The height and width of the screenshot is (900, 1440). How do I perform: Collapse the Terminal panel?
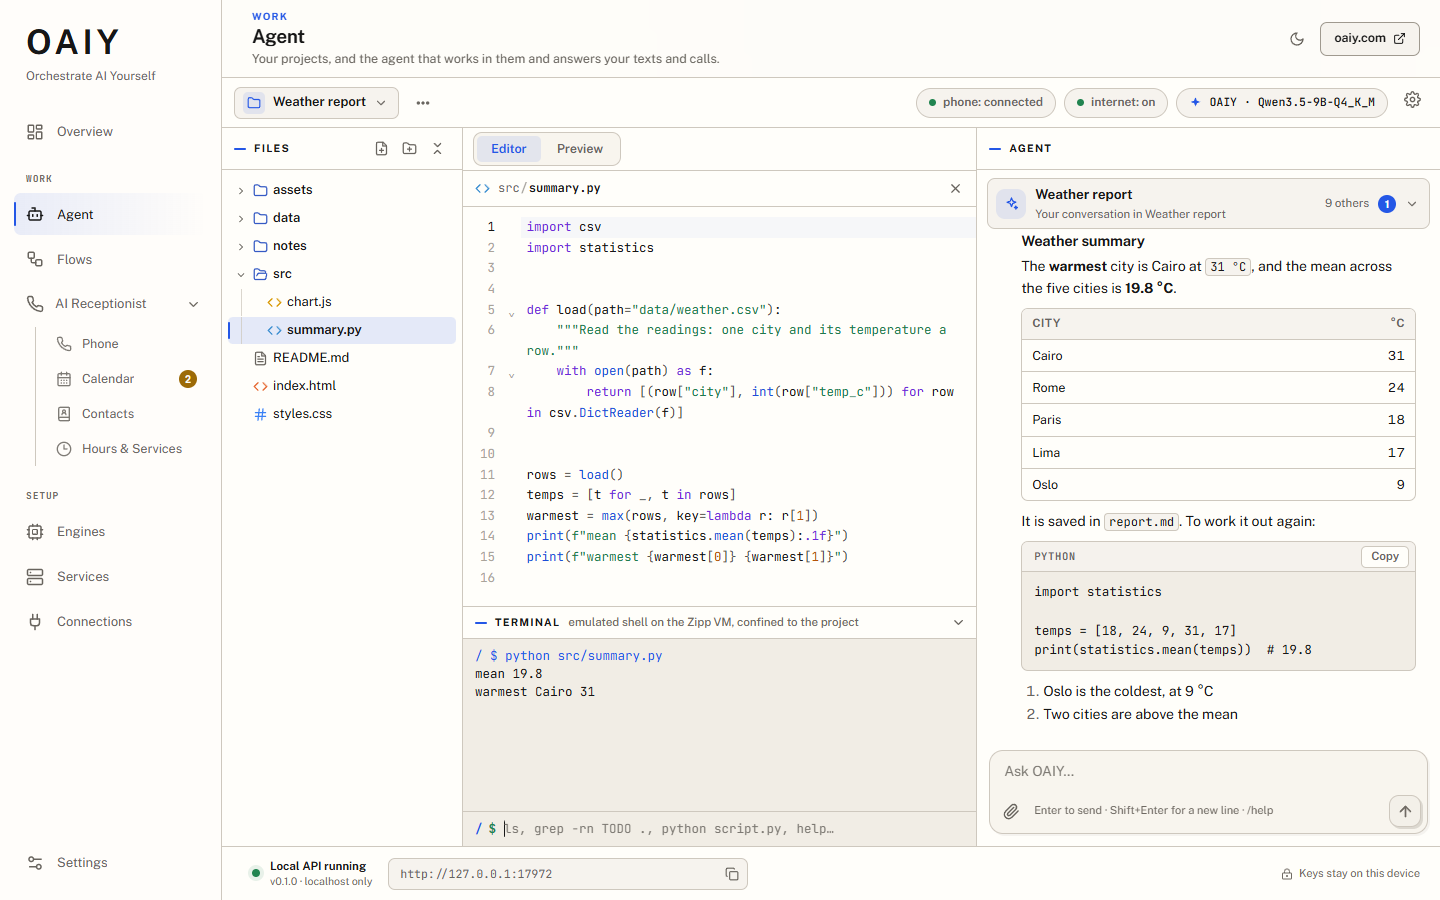(958, 622)
